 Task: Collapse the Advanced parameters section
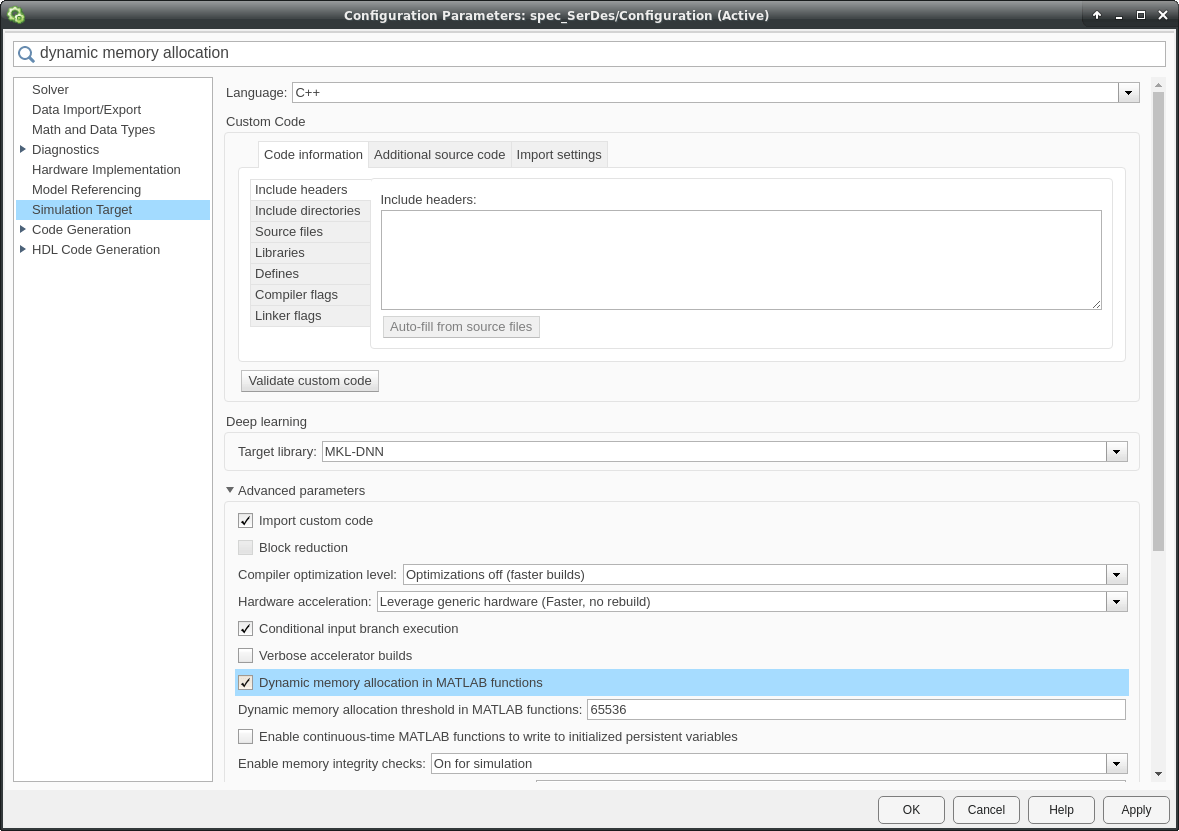coord(230,491)
